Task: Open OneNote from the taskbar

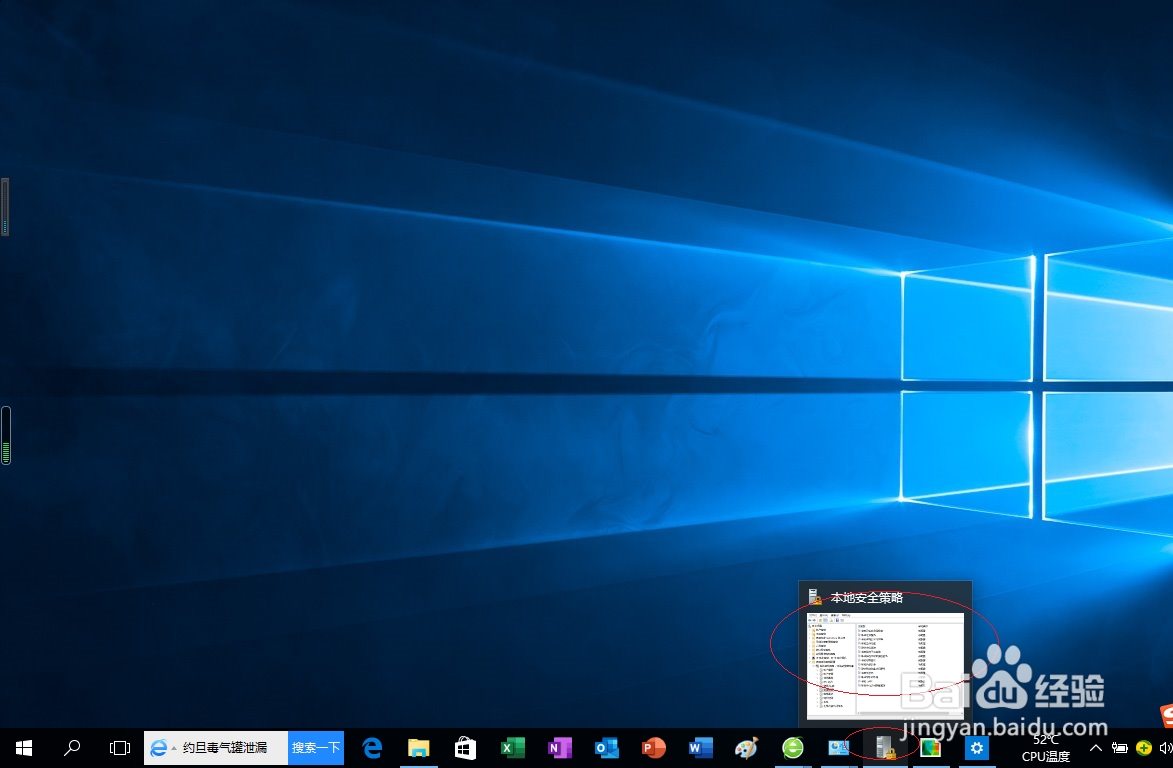Action: 559,747
